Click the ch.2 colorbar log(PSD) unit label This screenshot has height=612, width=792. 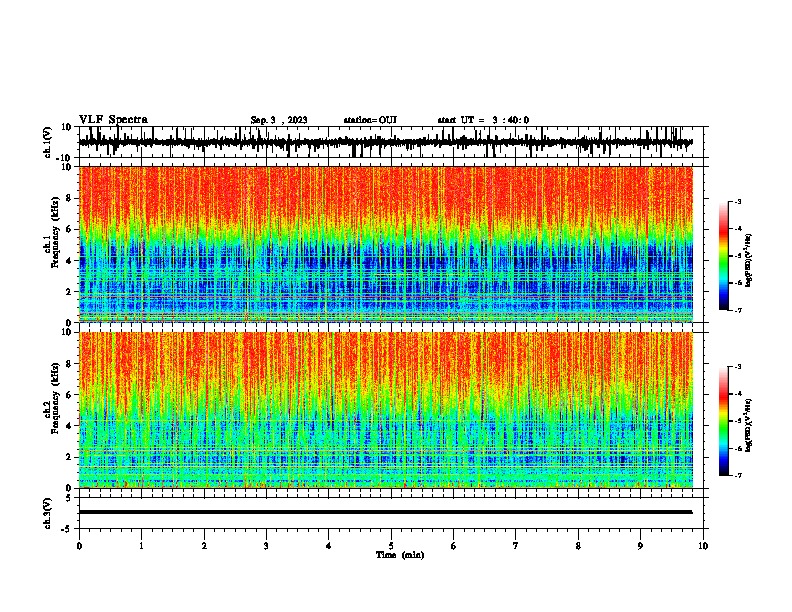pyautogui.click(x=749, y=425)
